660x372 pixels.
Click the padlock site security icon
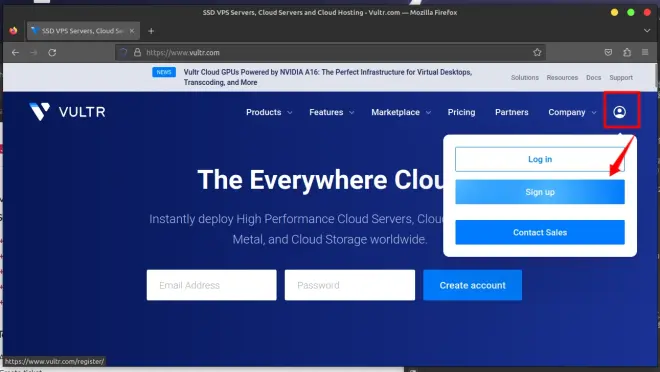137,53
